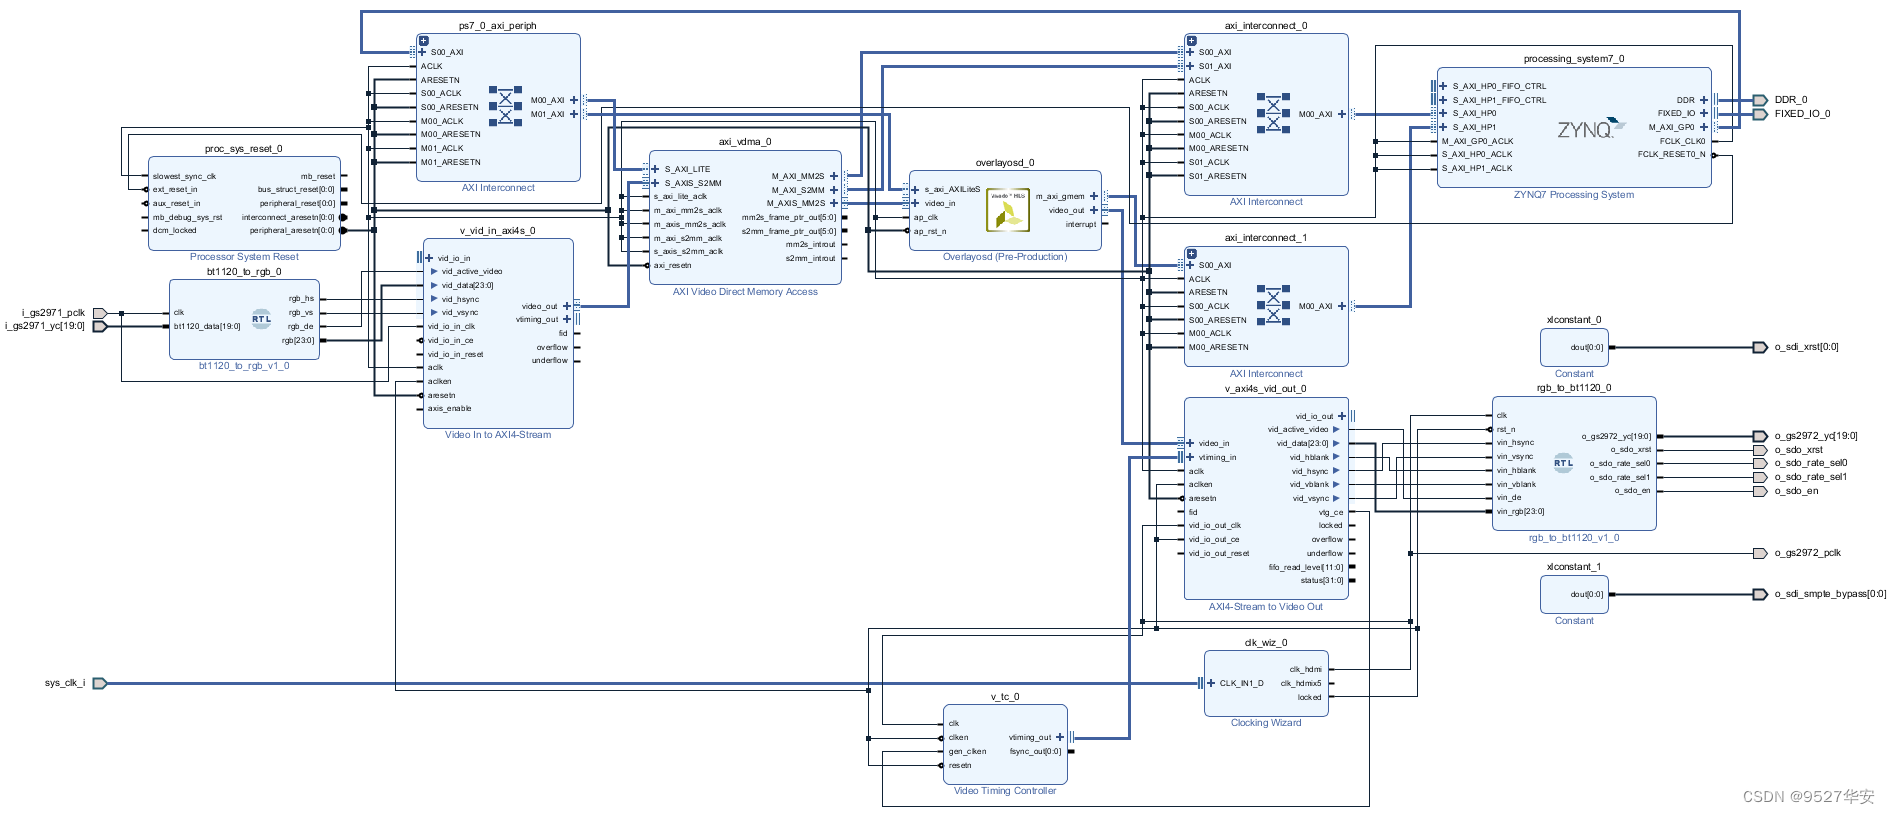Click the AXI Video Direct Memory Access label
Screen dimensions: 1890x814
pos(745,292)
